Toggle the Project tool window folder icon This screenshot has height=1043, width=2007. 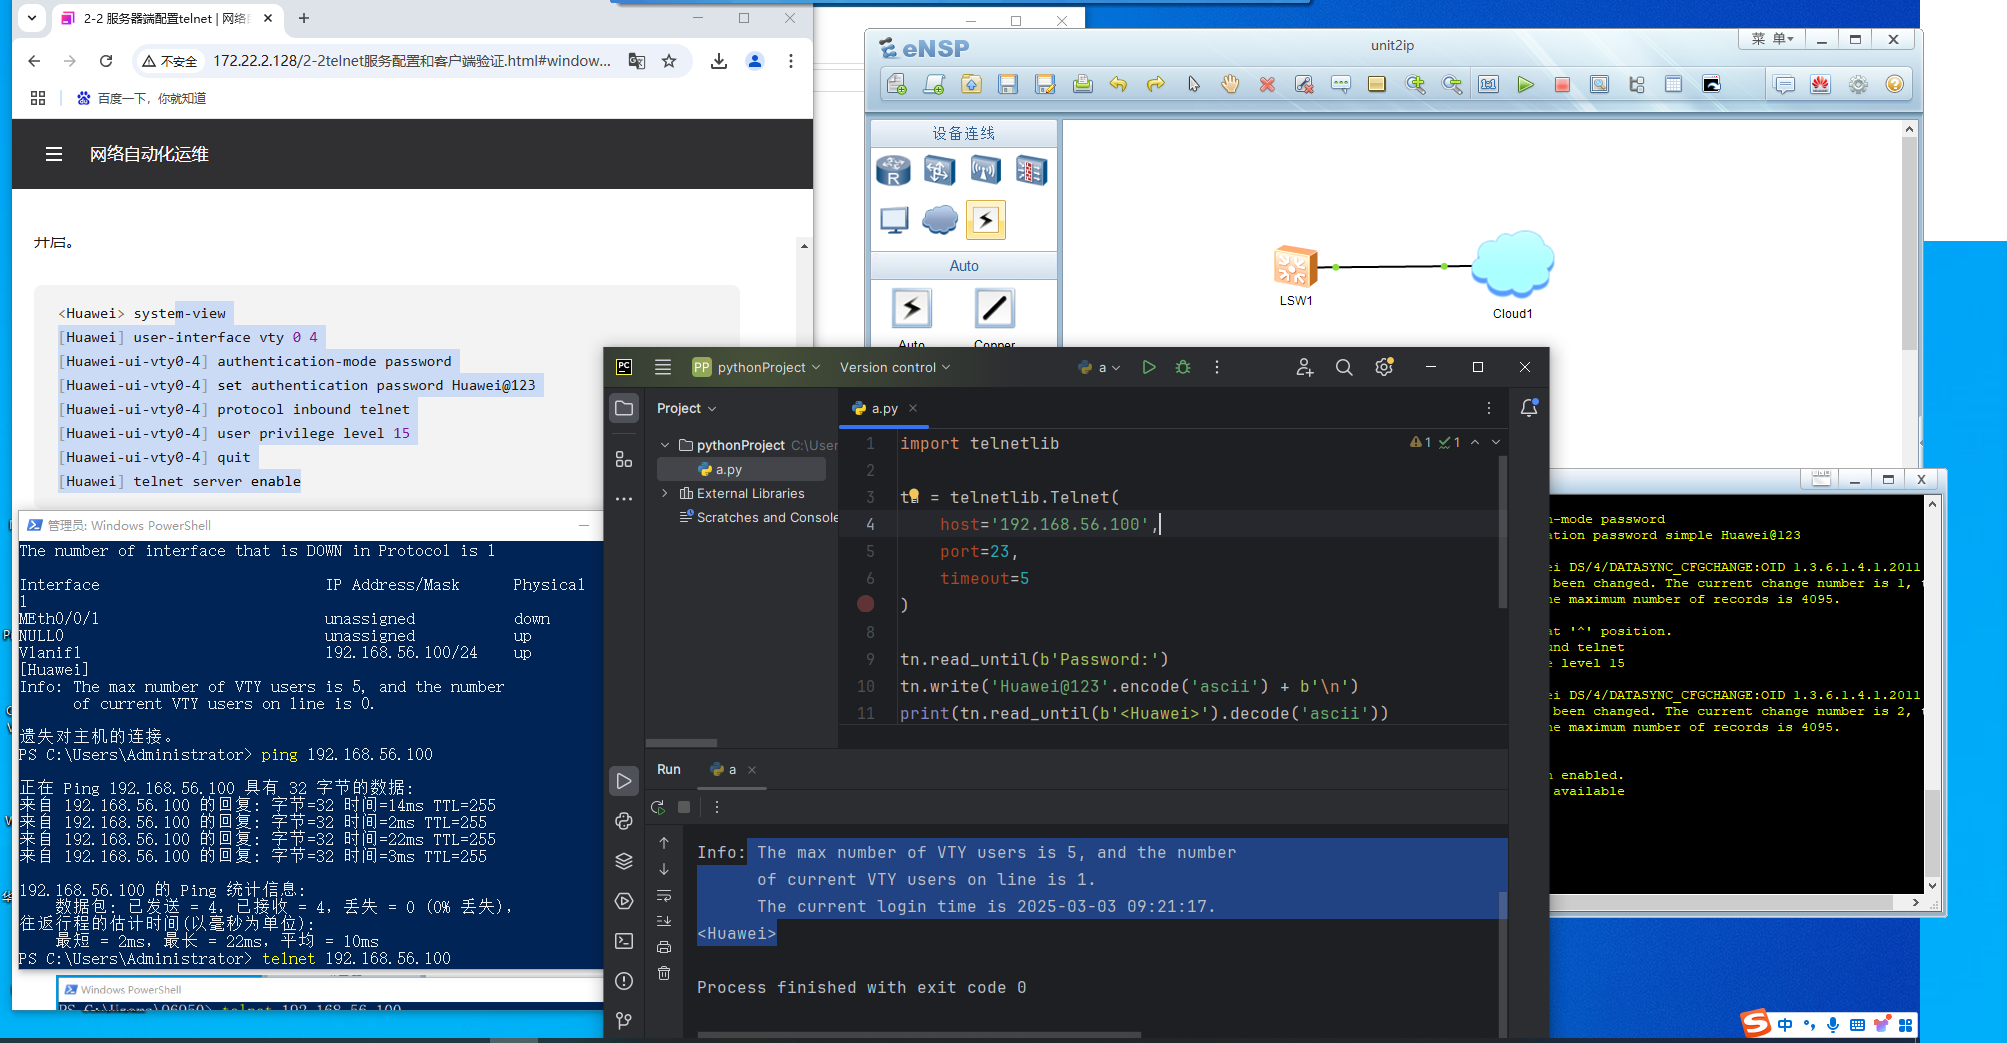tap(624, 408)
